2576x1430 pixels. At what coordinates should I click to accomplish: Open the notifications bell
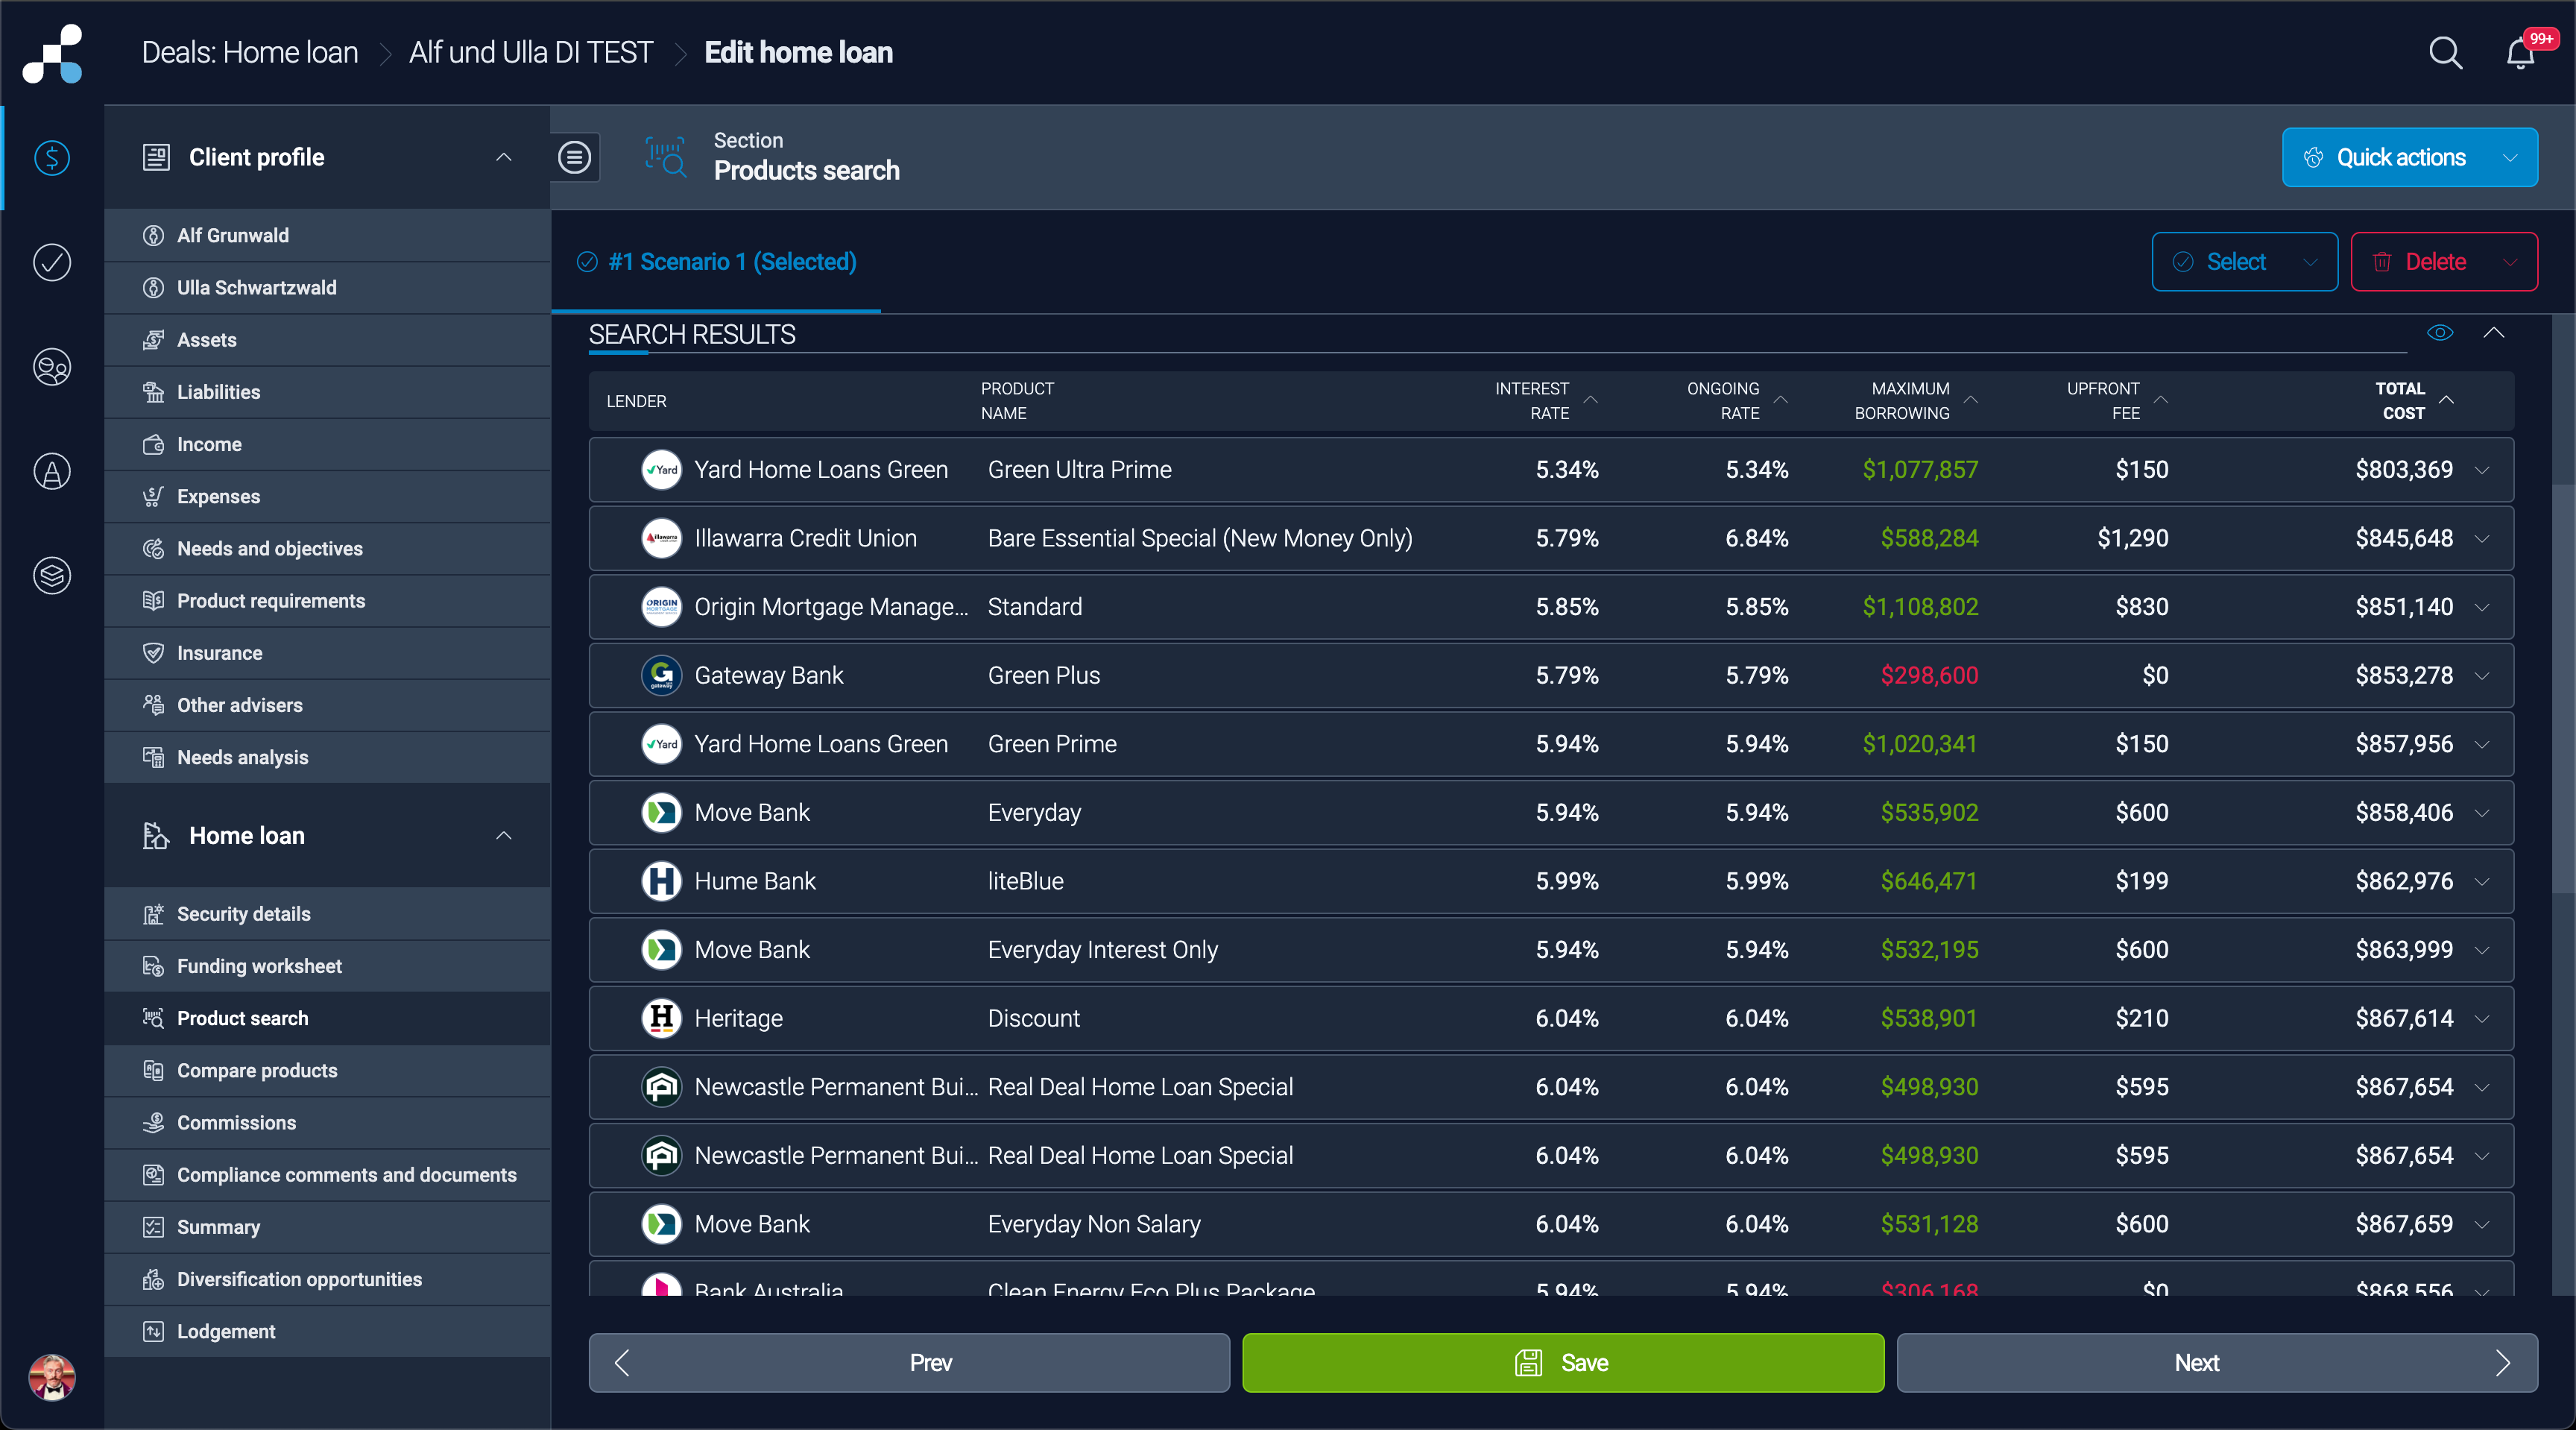[2520, 52]
